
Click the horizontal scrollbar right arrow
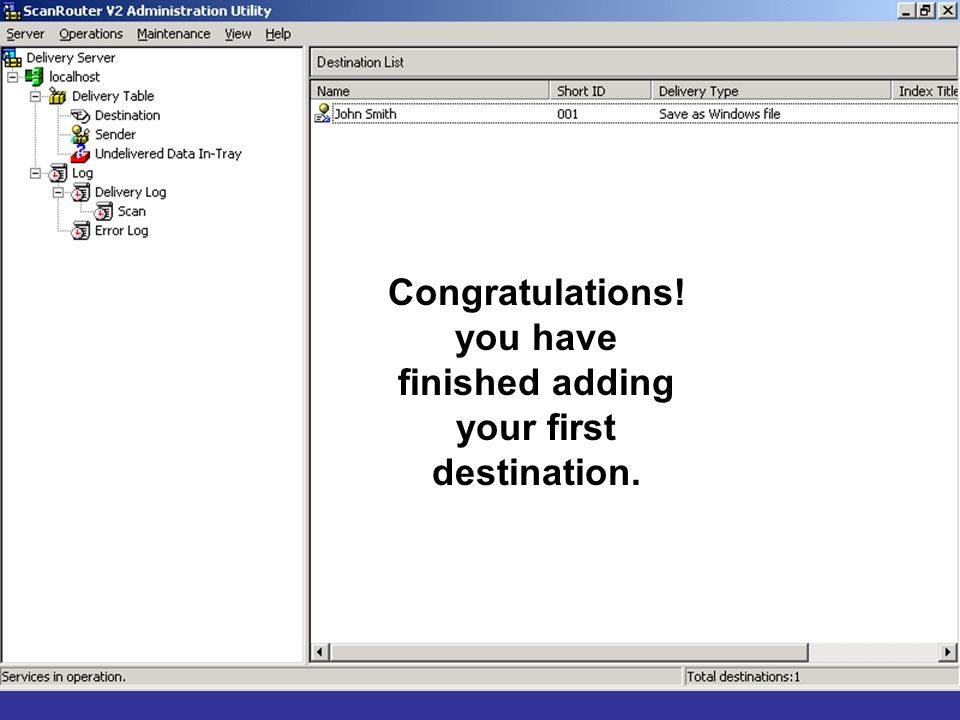(948, 652)
